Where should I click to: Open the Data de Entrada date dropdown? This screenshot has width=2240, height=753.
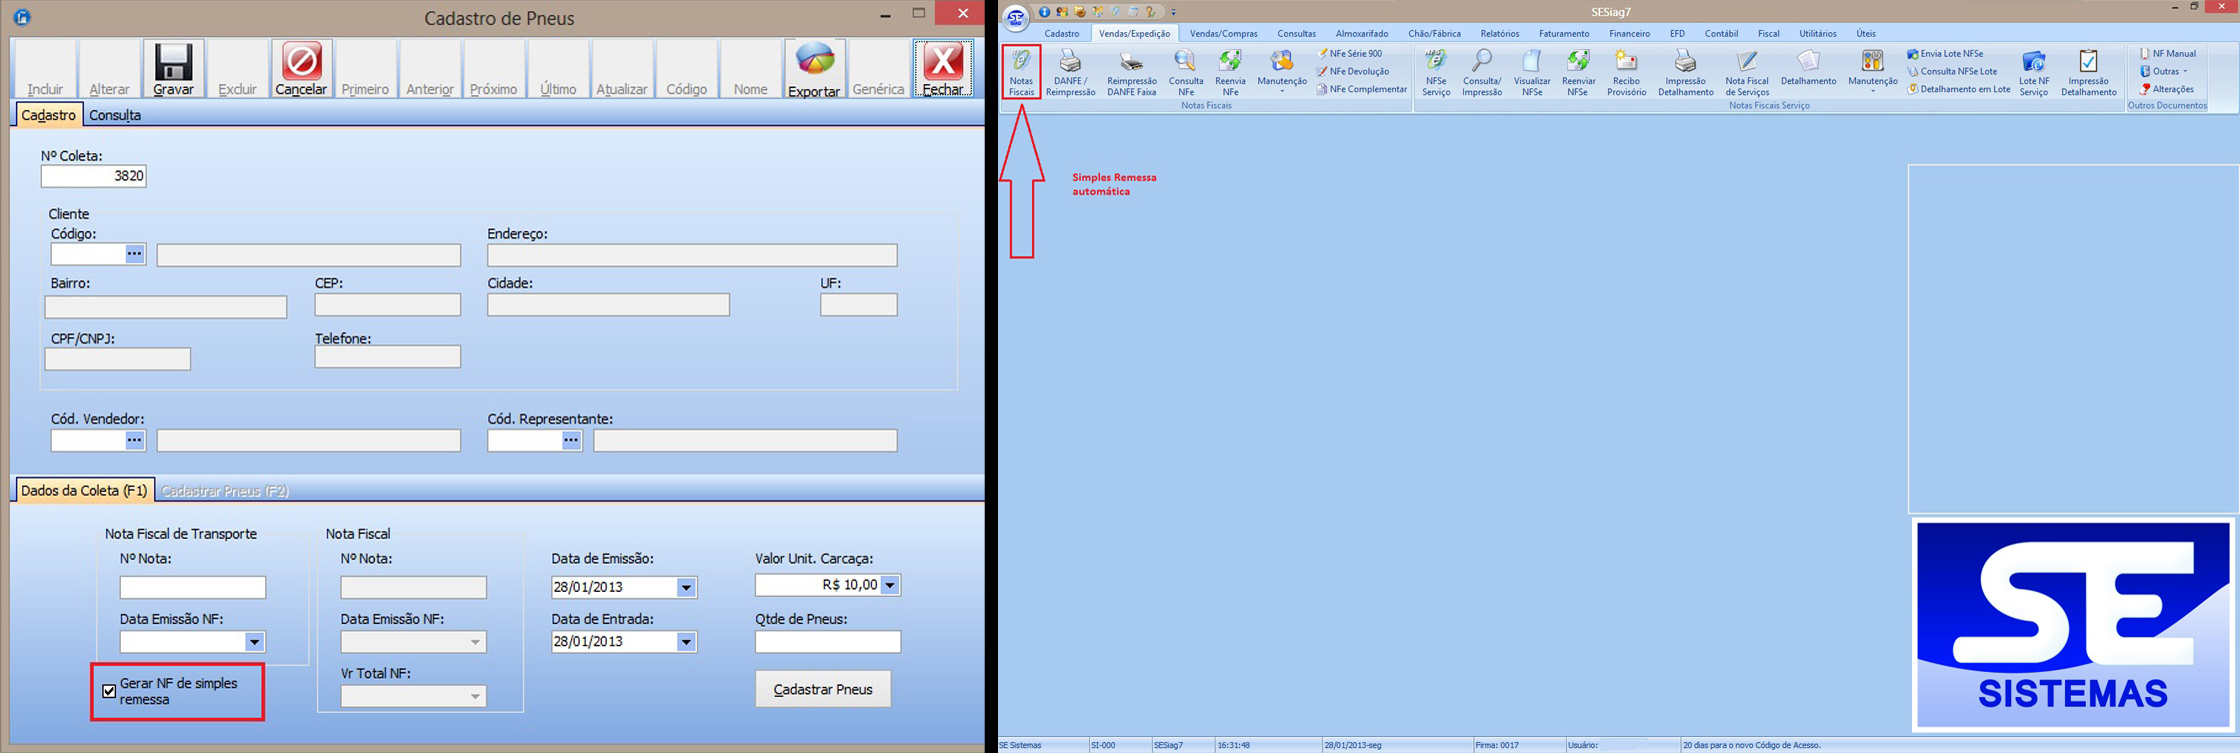pyautogui.click(x=686, y=642)
